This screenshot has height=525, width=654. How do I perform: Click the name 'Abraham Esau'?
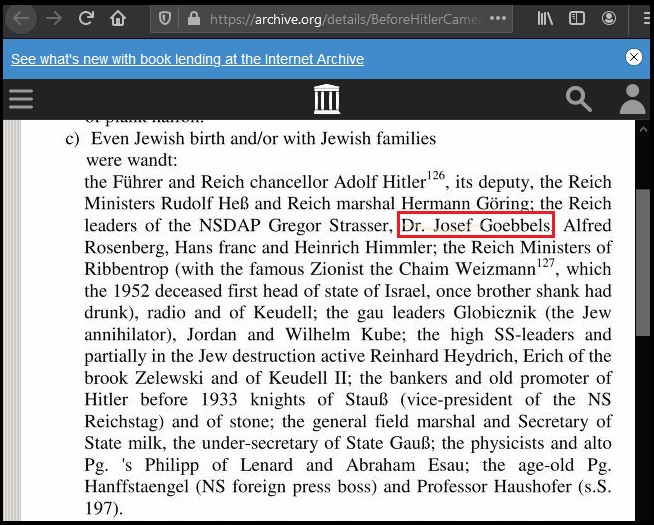click(405, 465)
